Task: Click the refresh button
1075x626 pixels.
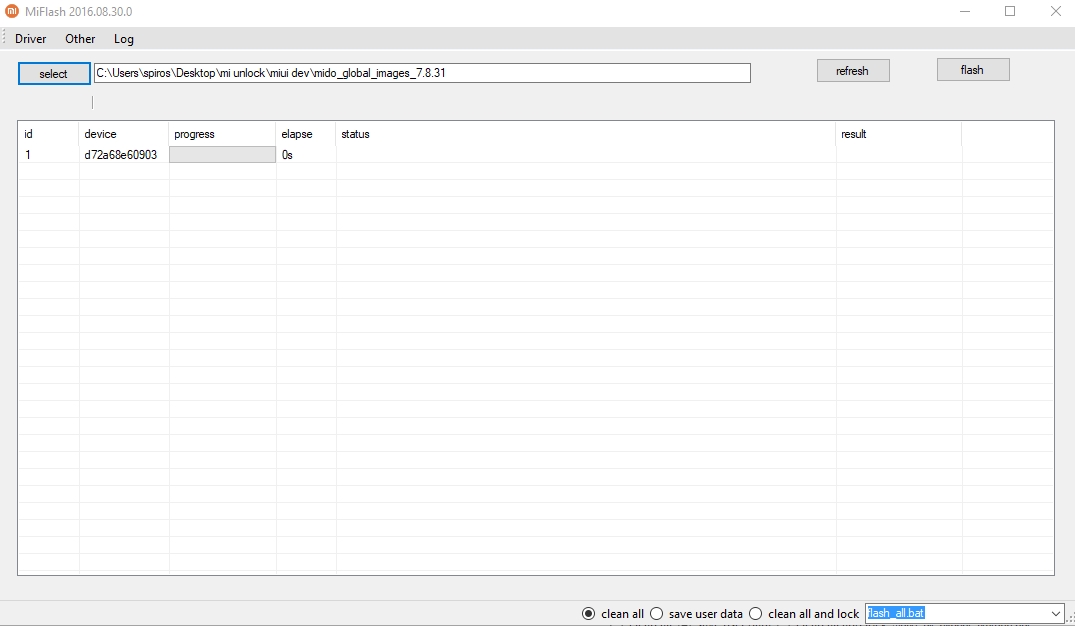Action: click(x=853, y=71)
